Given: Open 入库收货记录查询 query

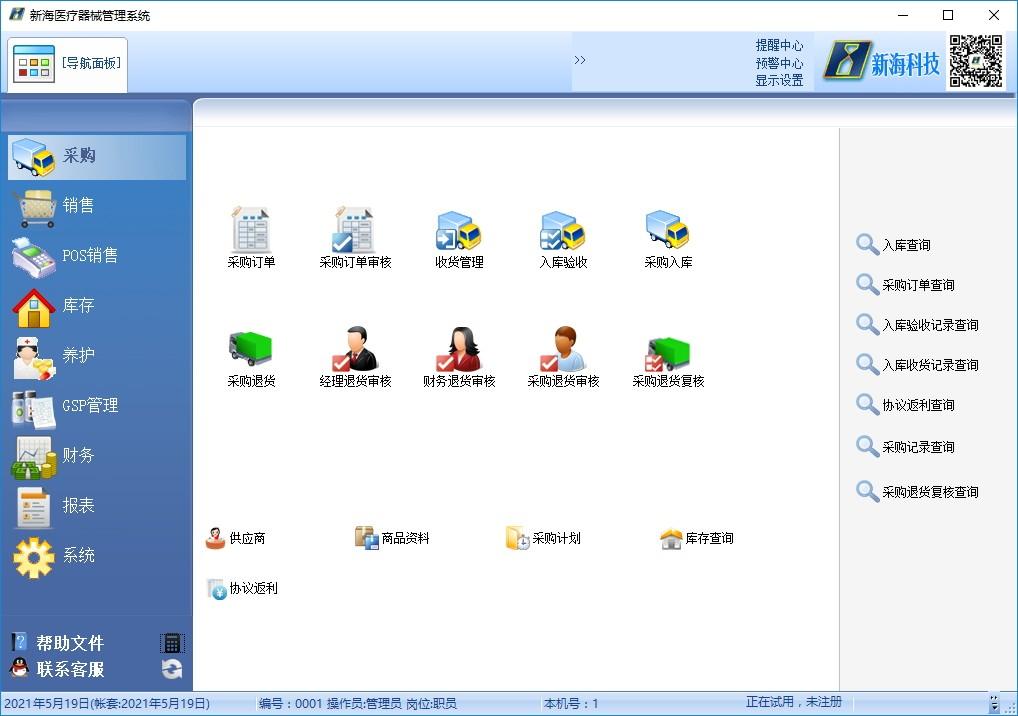Looking at the screenshot, I should [917, 365].
